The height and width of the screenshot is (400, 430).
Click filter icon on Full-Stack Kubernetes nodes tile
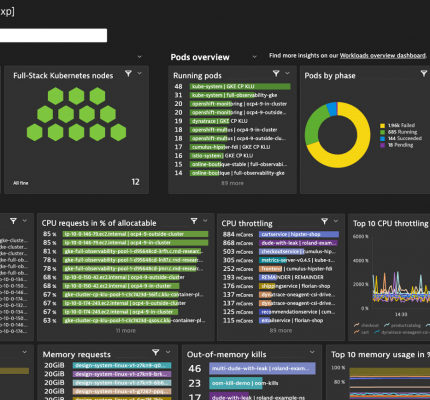tap(128, 74)
